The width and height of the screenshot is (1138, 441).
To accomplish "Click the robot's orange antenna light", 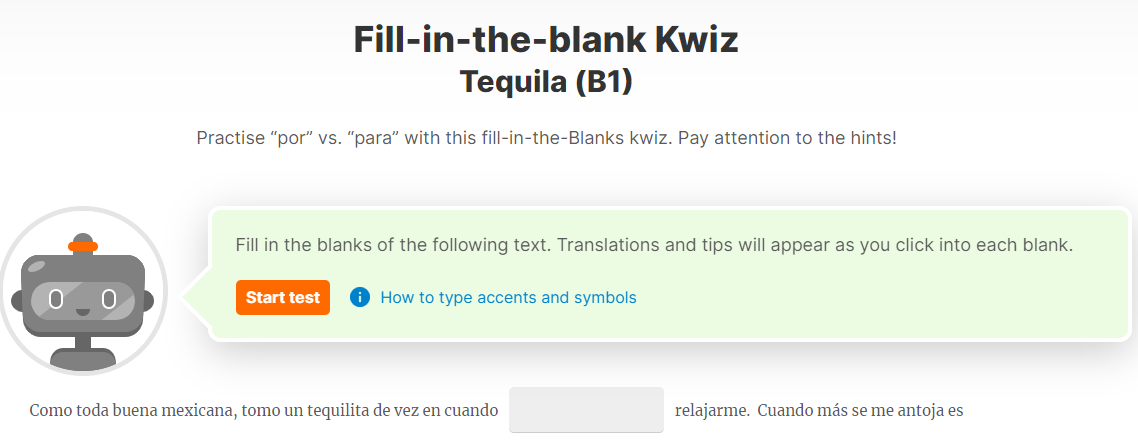I will (83, 247).
